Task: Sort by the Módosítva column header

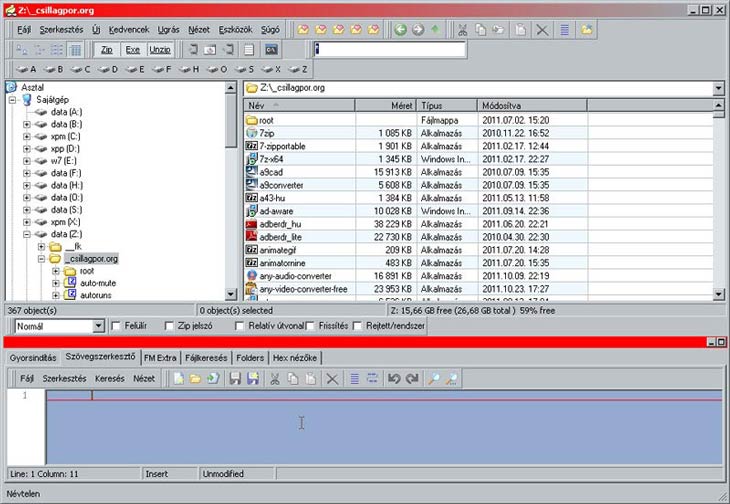Action: [x=532, y=106]
